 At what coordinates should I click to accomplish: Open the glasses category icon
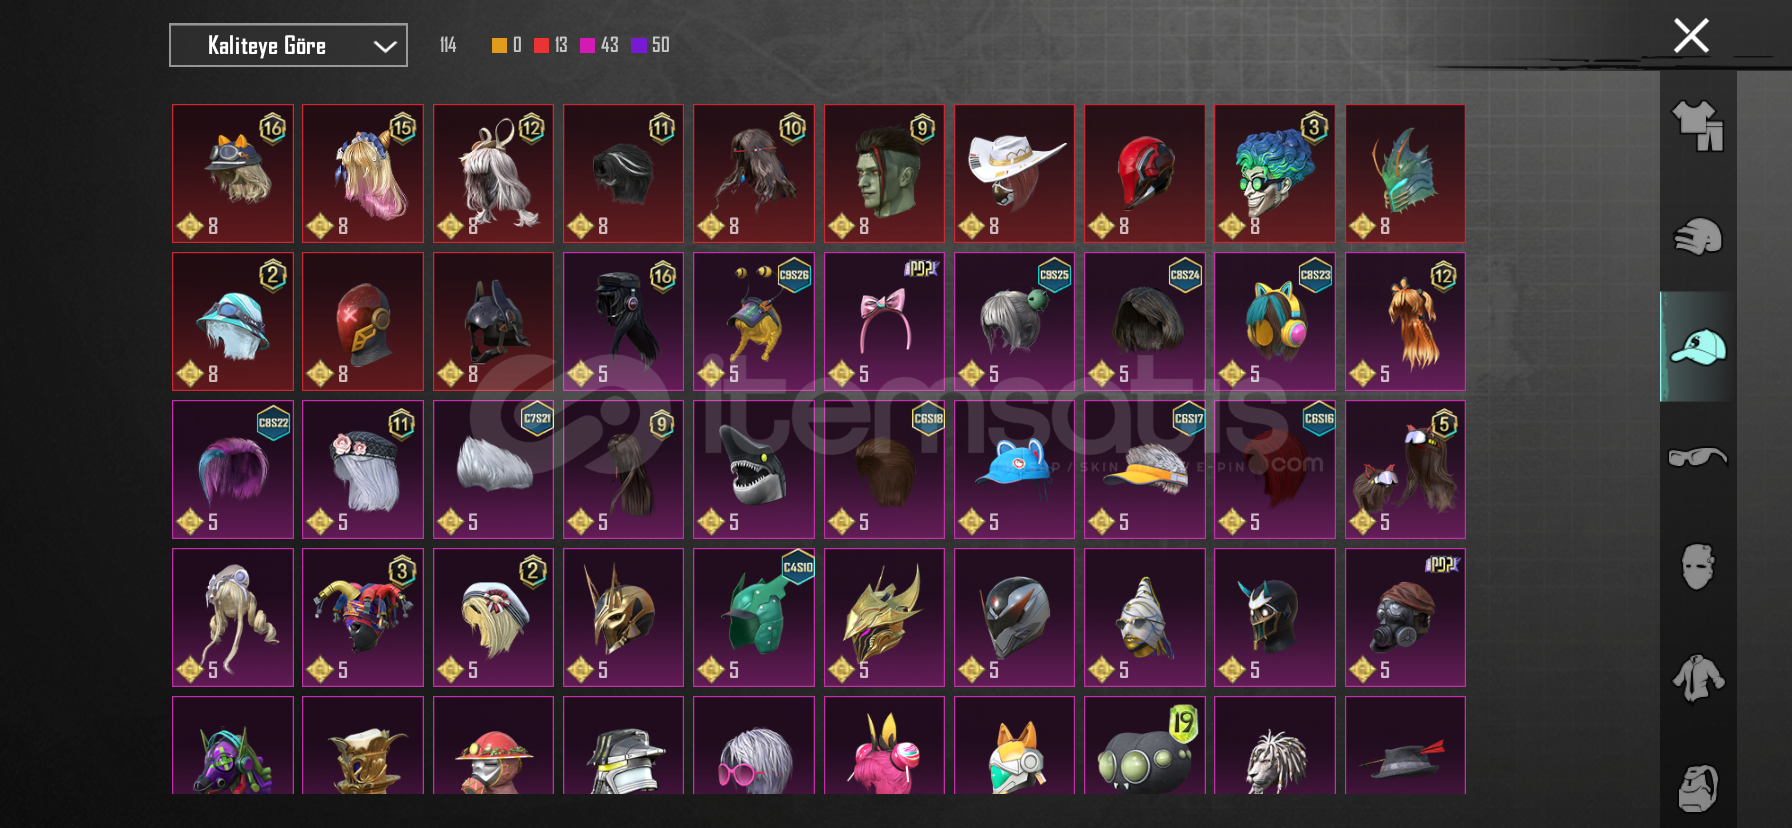pos(1698,457)
